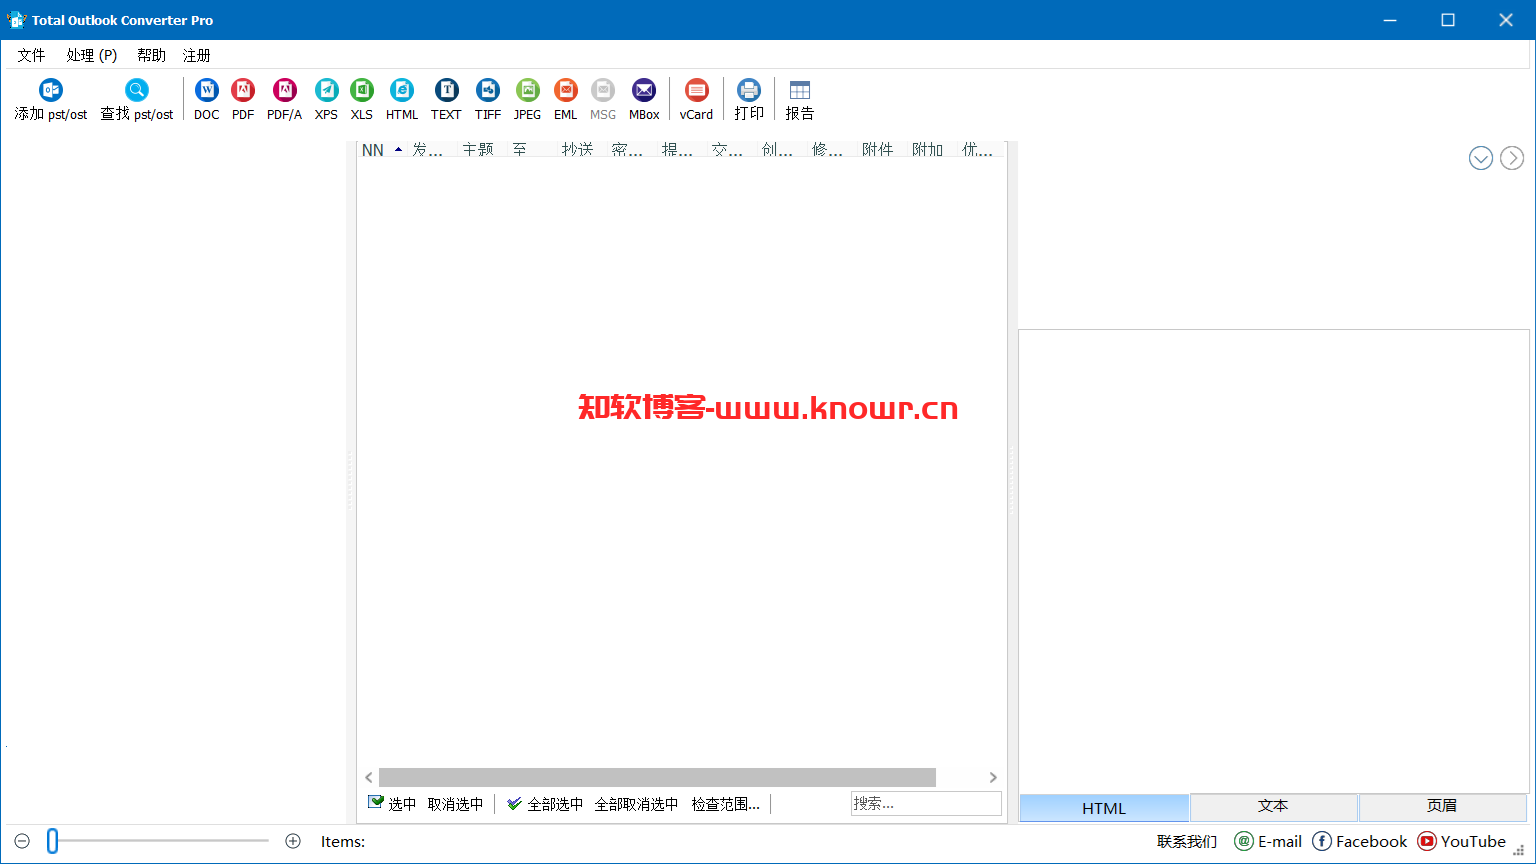Switch to the HTML preview tab
This screenshot has width=1536, height=864.
point(1104,808)
